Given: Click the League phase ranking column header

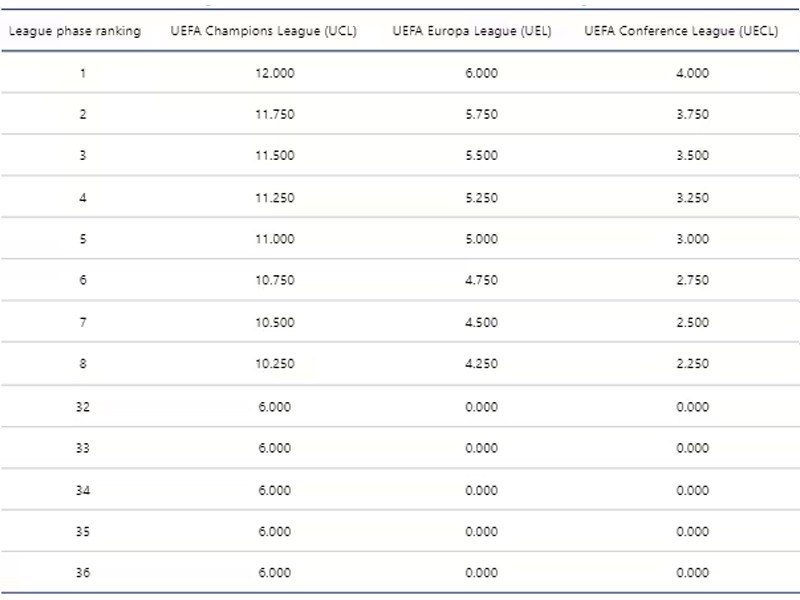Looking at the screenshot, I should tap(75, 31).
